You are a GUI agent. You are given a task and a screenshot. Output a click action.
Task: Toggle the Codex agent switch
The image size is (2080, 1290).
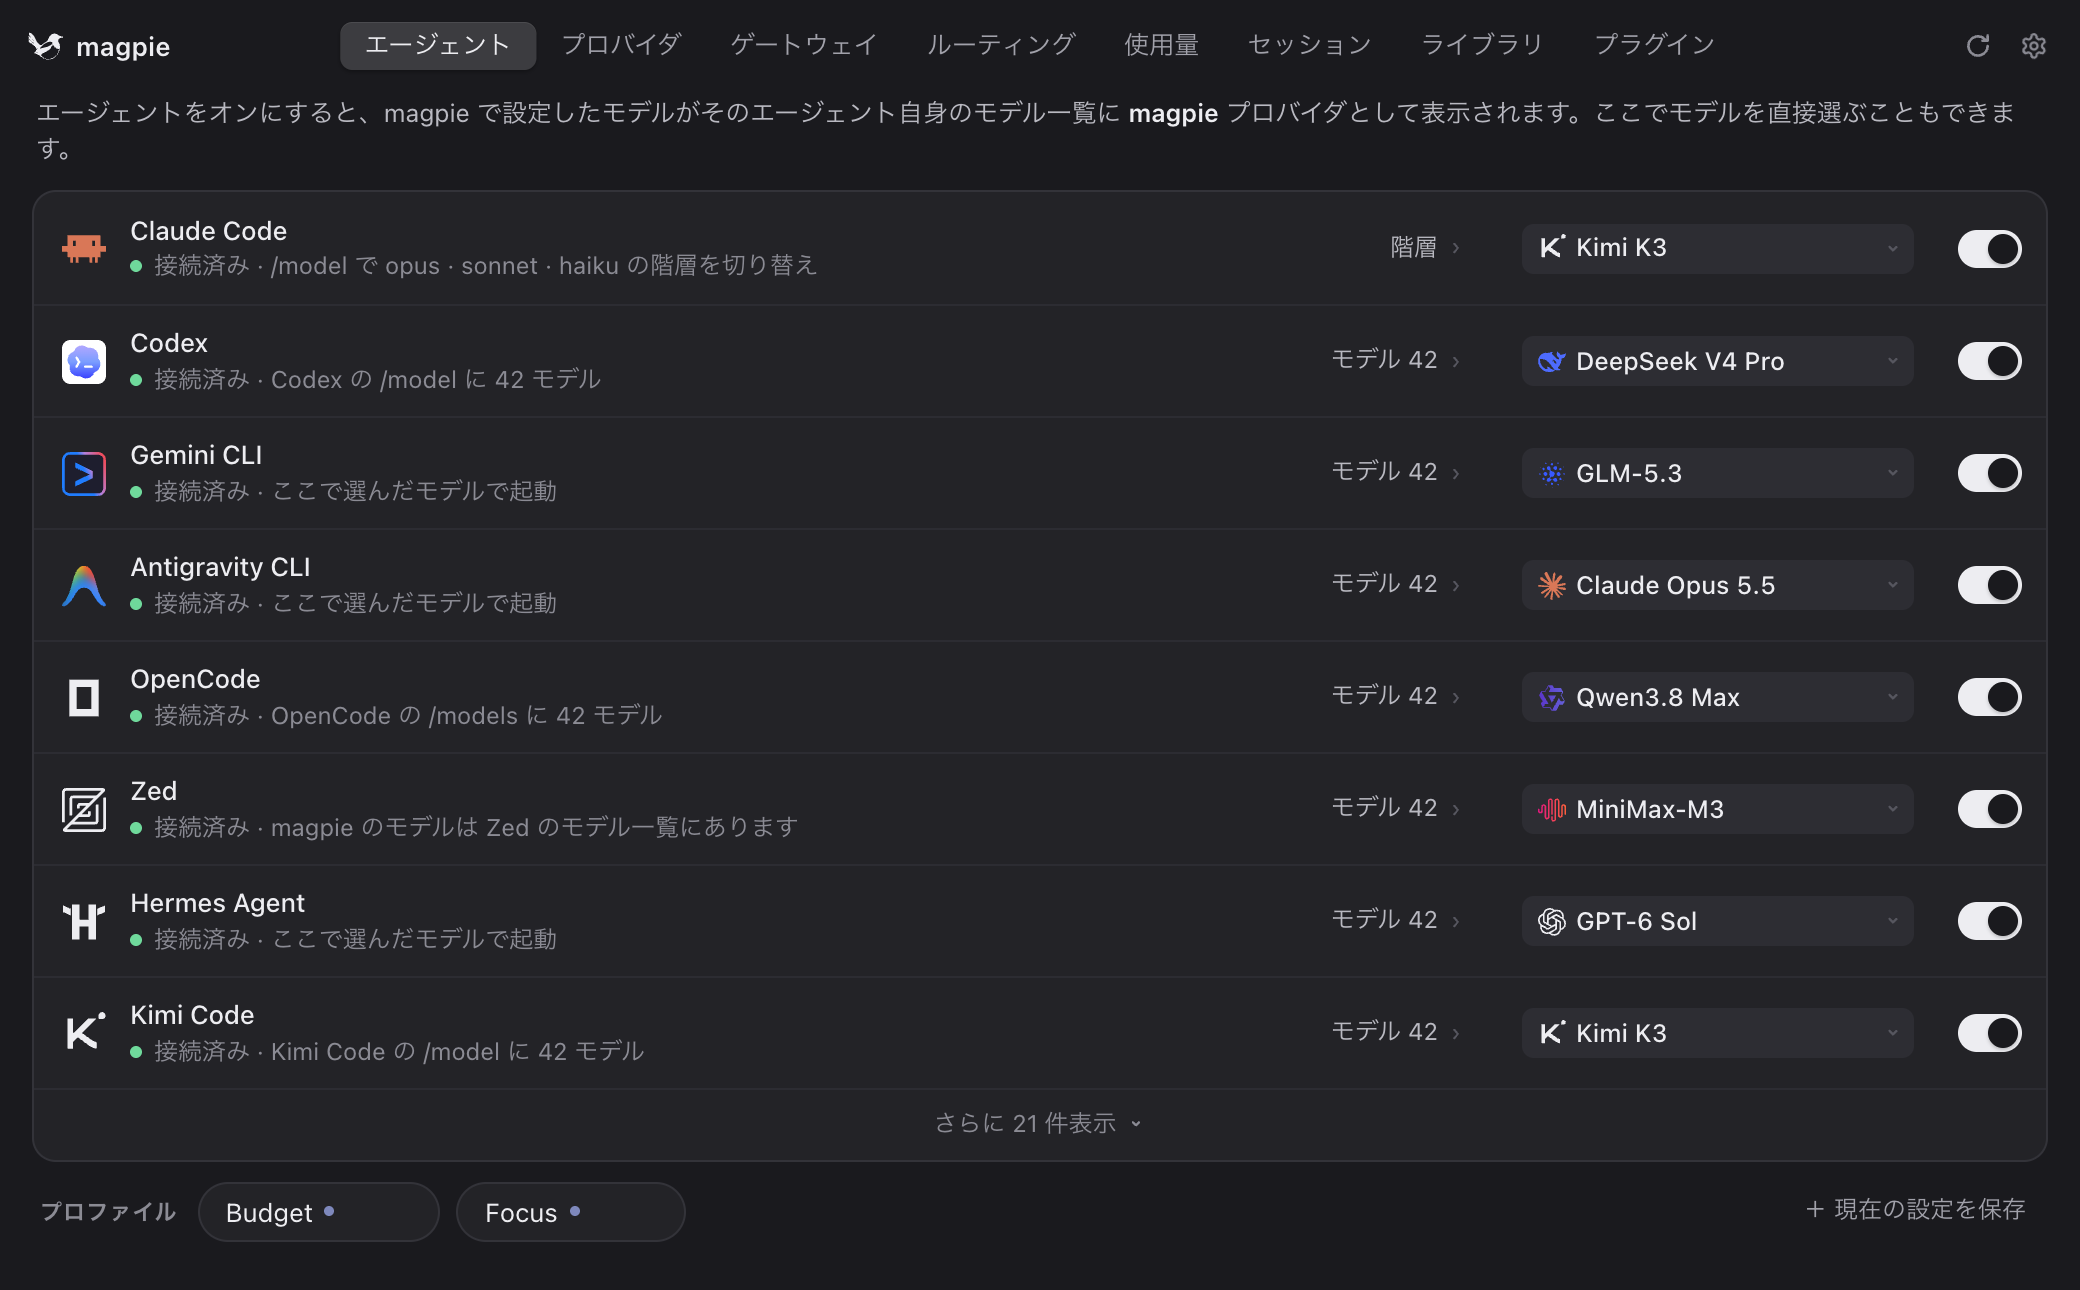[x=1989, y=361]
